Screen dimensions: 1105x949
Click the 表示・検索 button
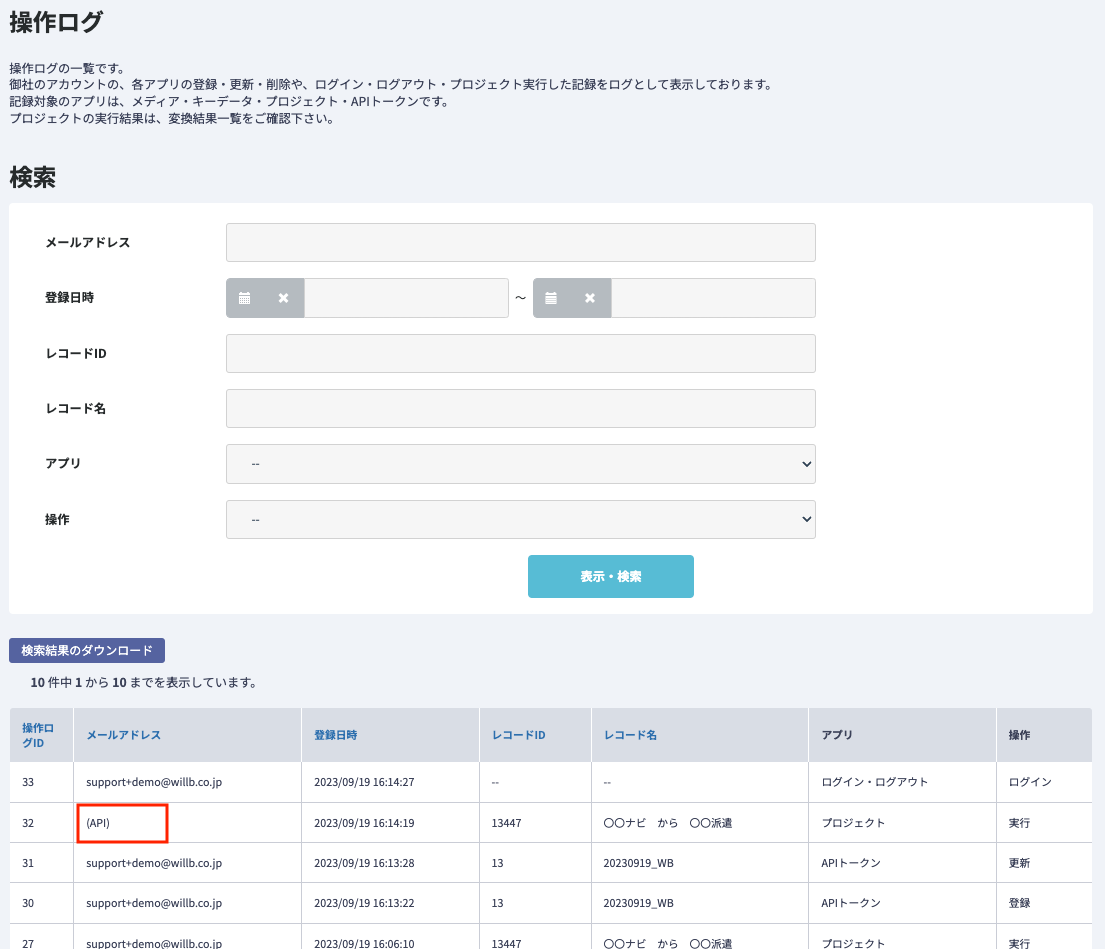click(610, 576)
